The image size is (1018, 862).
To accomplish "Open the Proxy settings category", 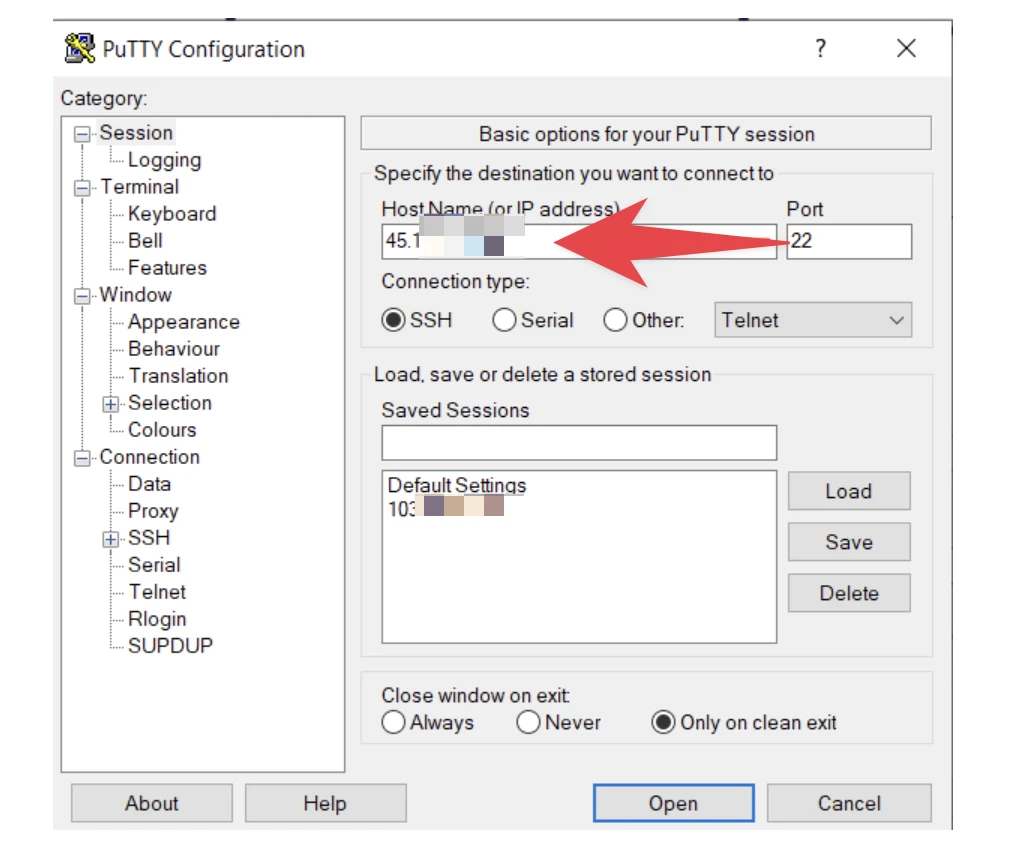I will point(153,511).
